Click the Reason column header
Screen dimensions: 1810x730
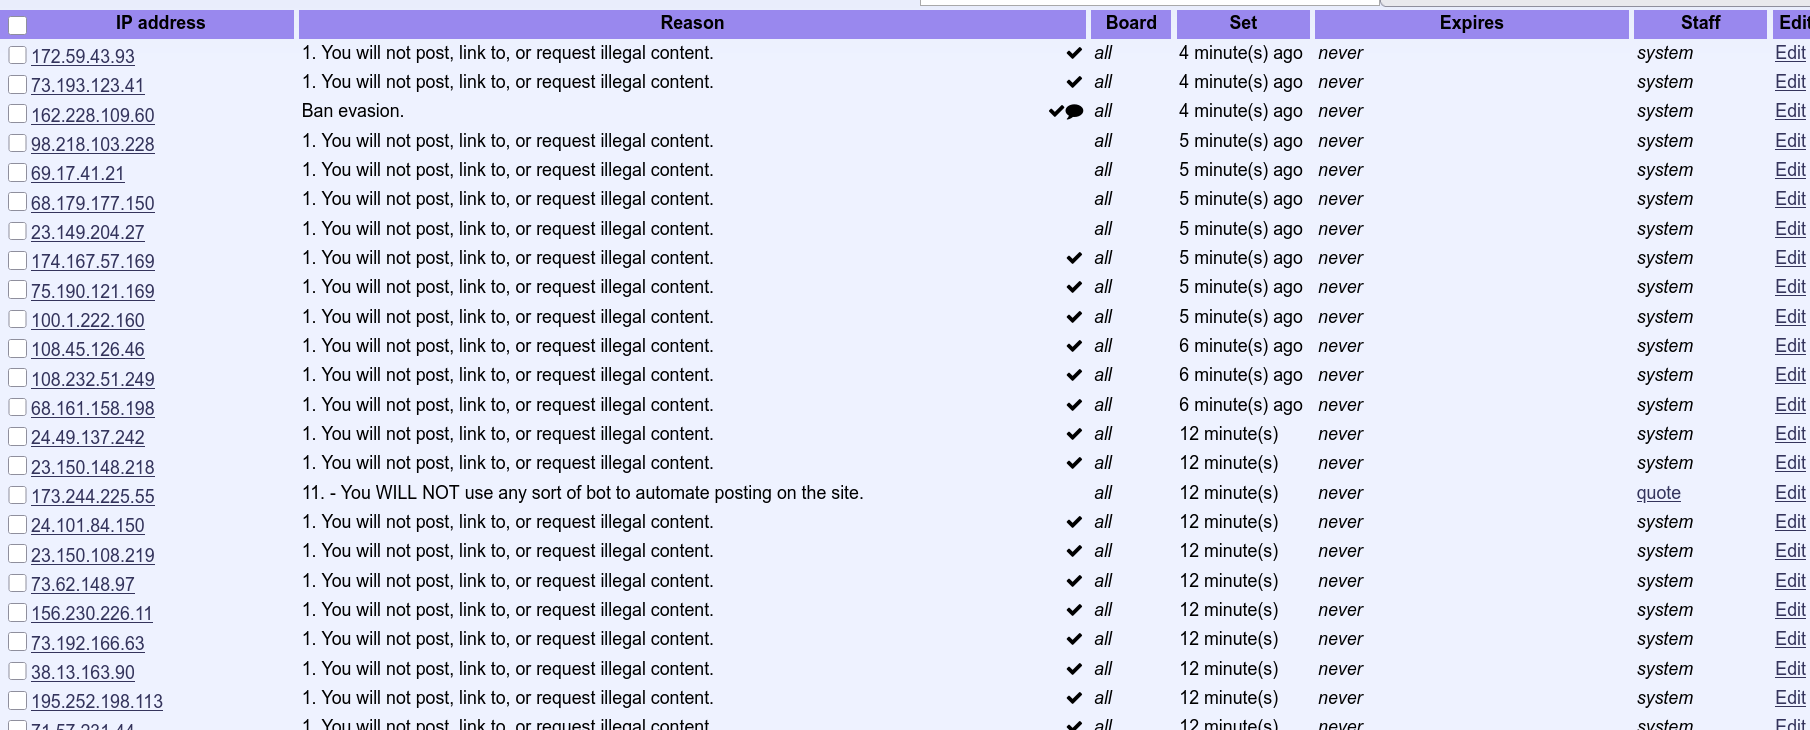692,23
